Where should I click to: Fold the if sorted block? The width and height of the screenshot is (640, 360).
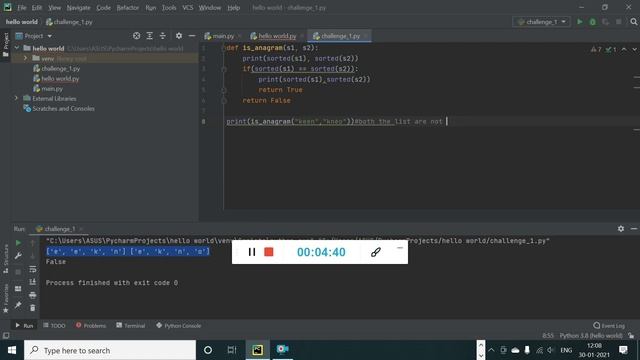[224, 69]
